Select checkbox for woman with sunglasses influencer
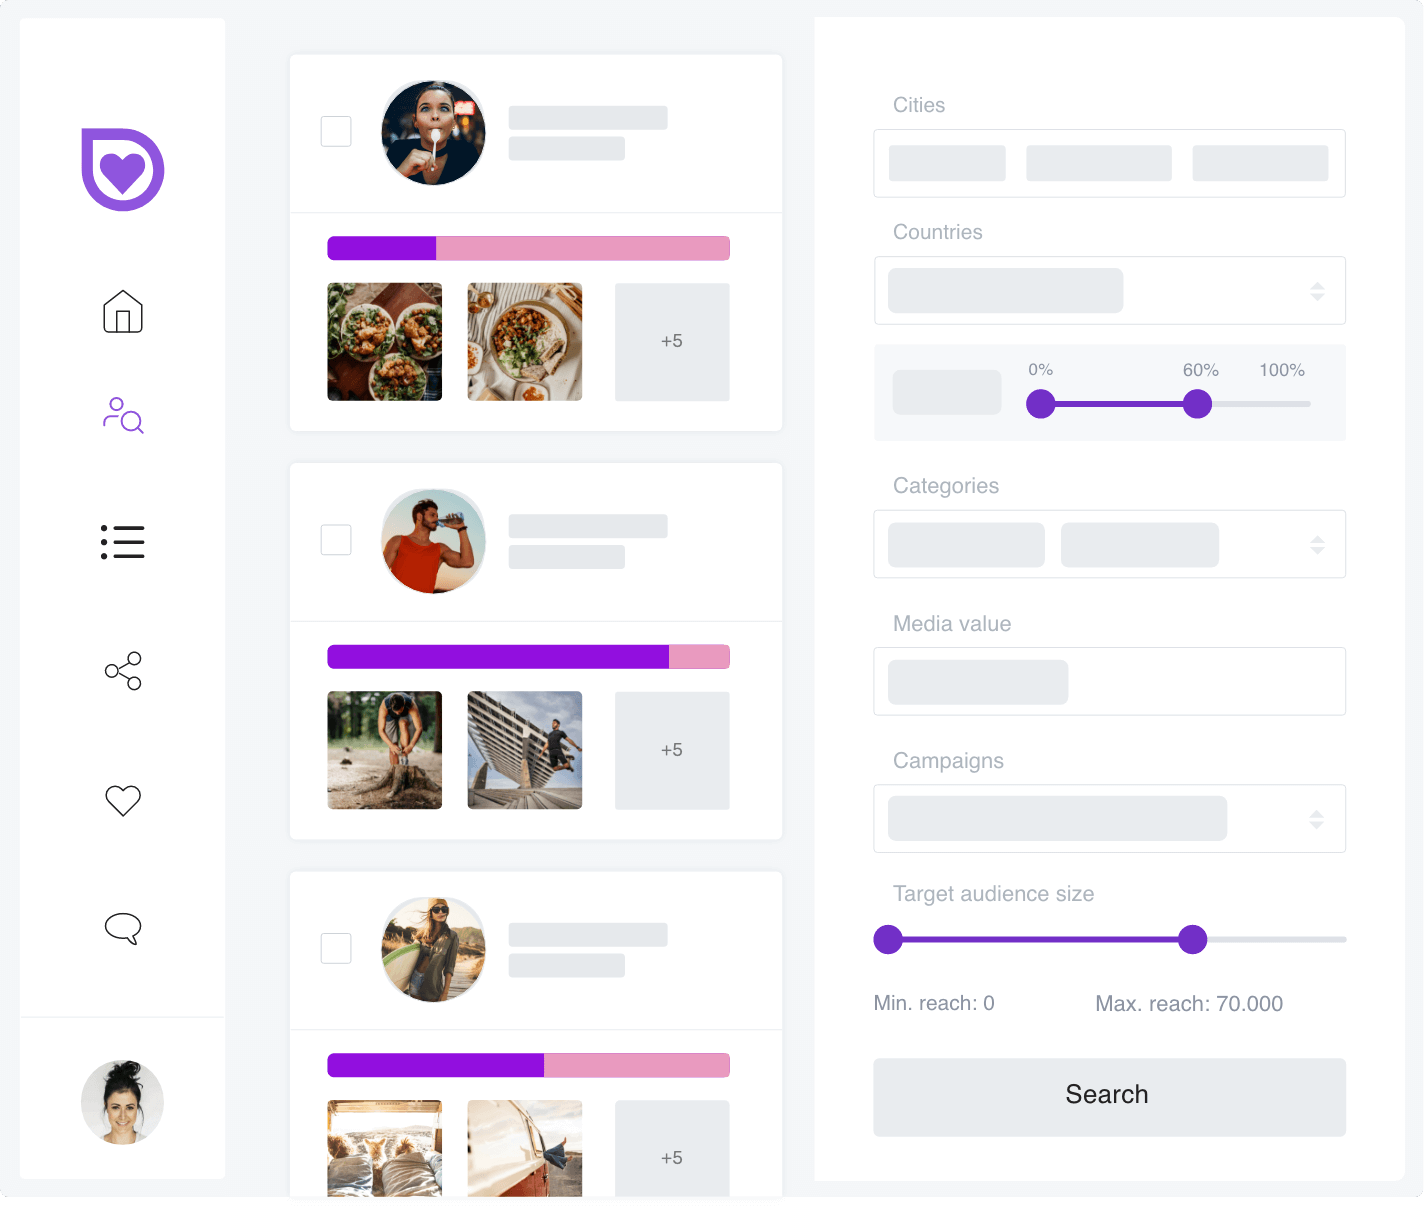1424x1212 pixels. 336,948
